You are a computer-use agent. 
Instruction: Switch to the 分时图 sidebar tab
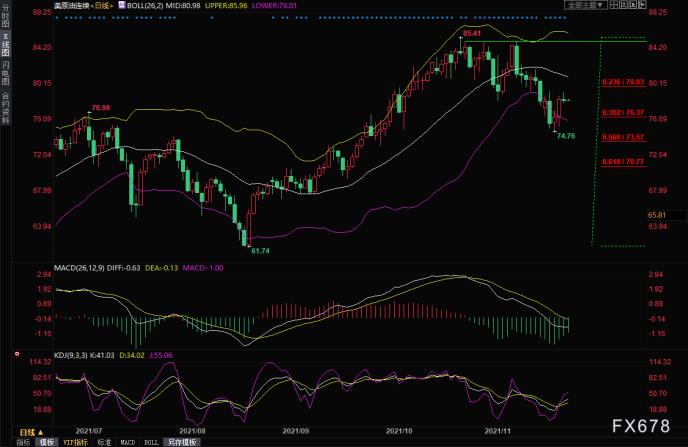click(x=5, y=17)
